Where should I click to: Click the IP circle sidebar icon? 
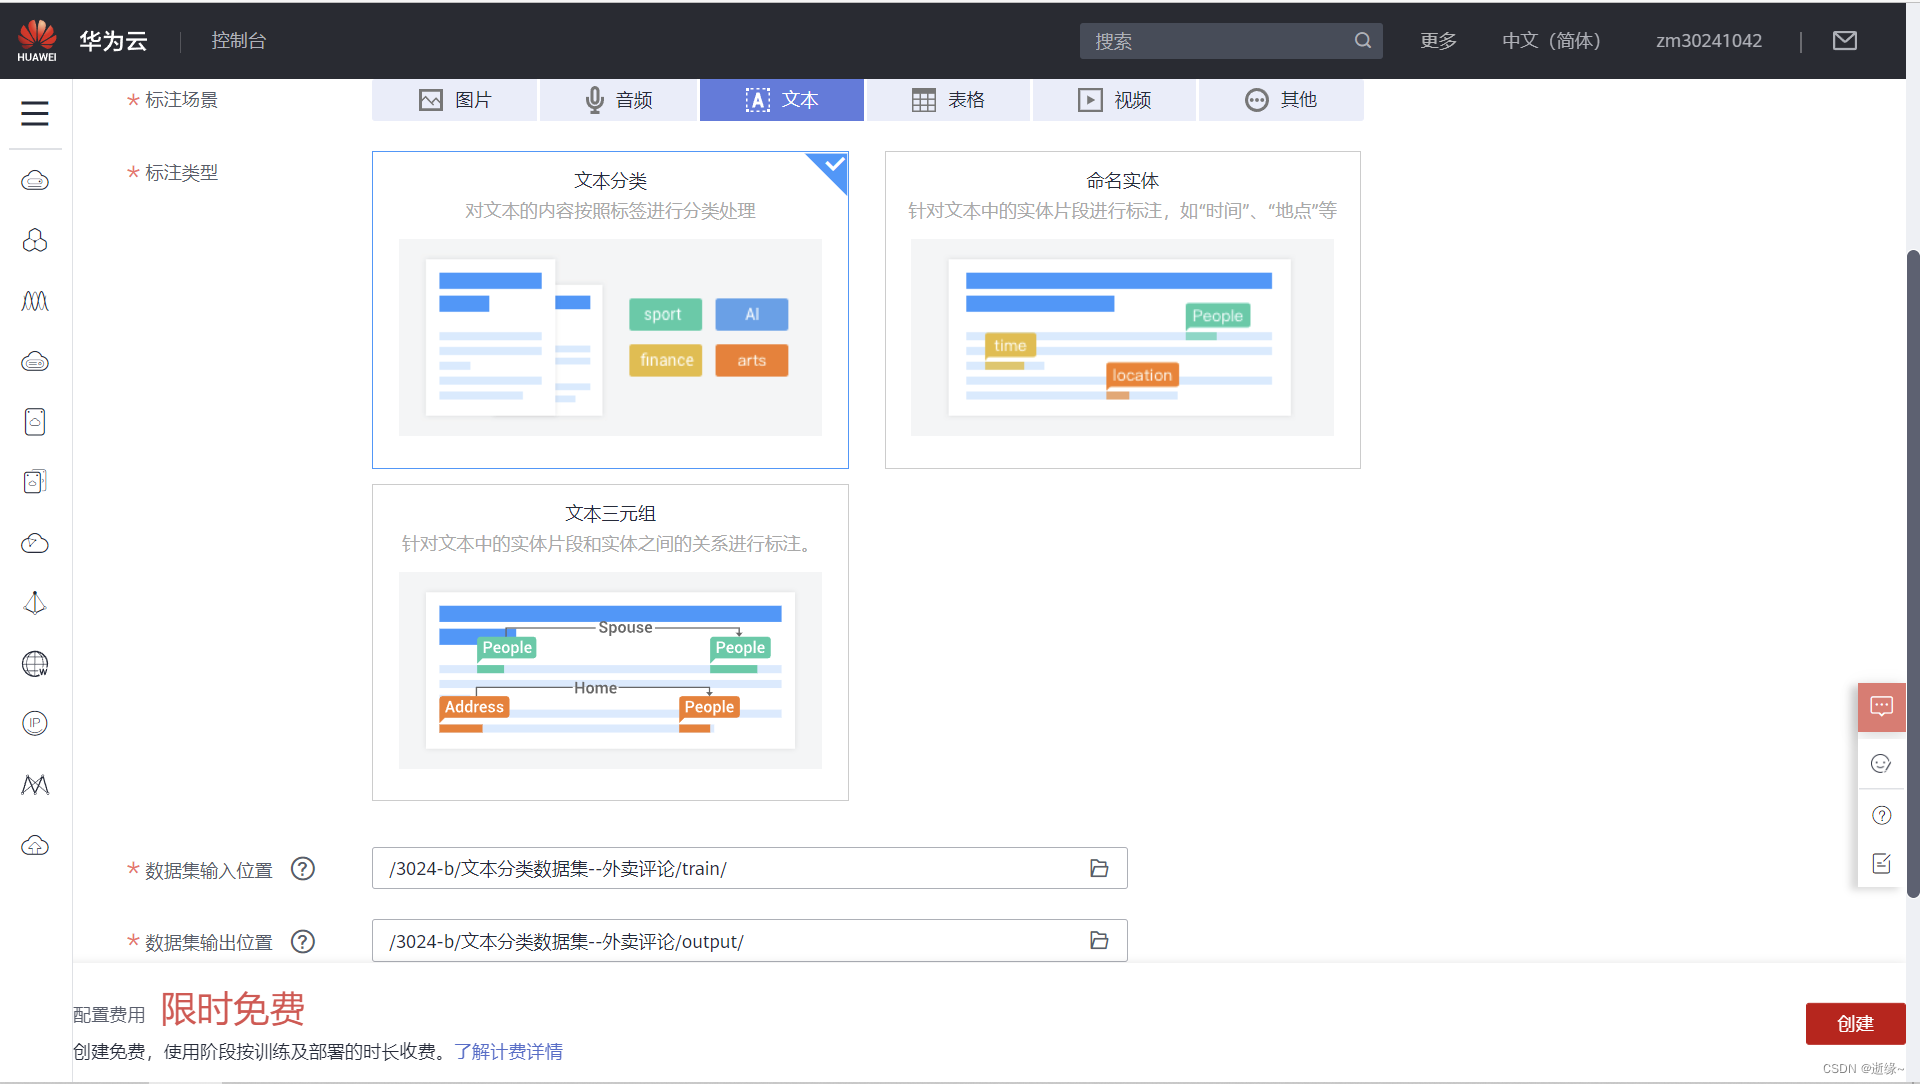35,723
